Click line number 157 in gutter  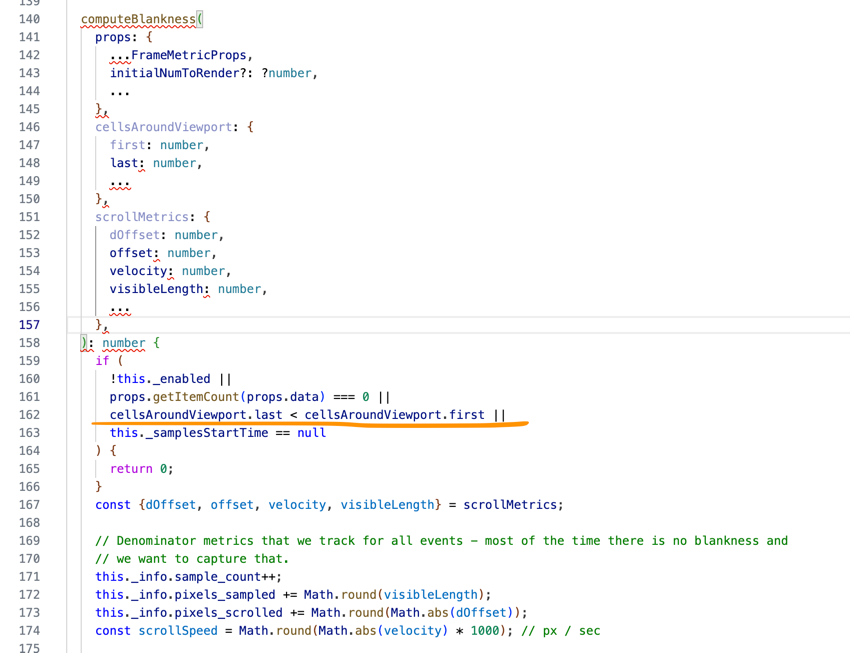pos(29,325)
